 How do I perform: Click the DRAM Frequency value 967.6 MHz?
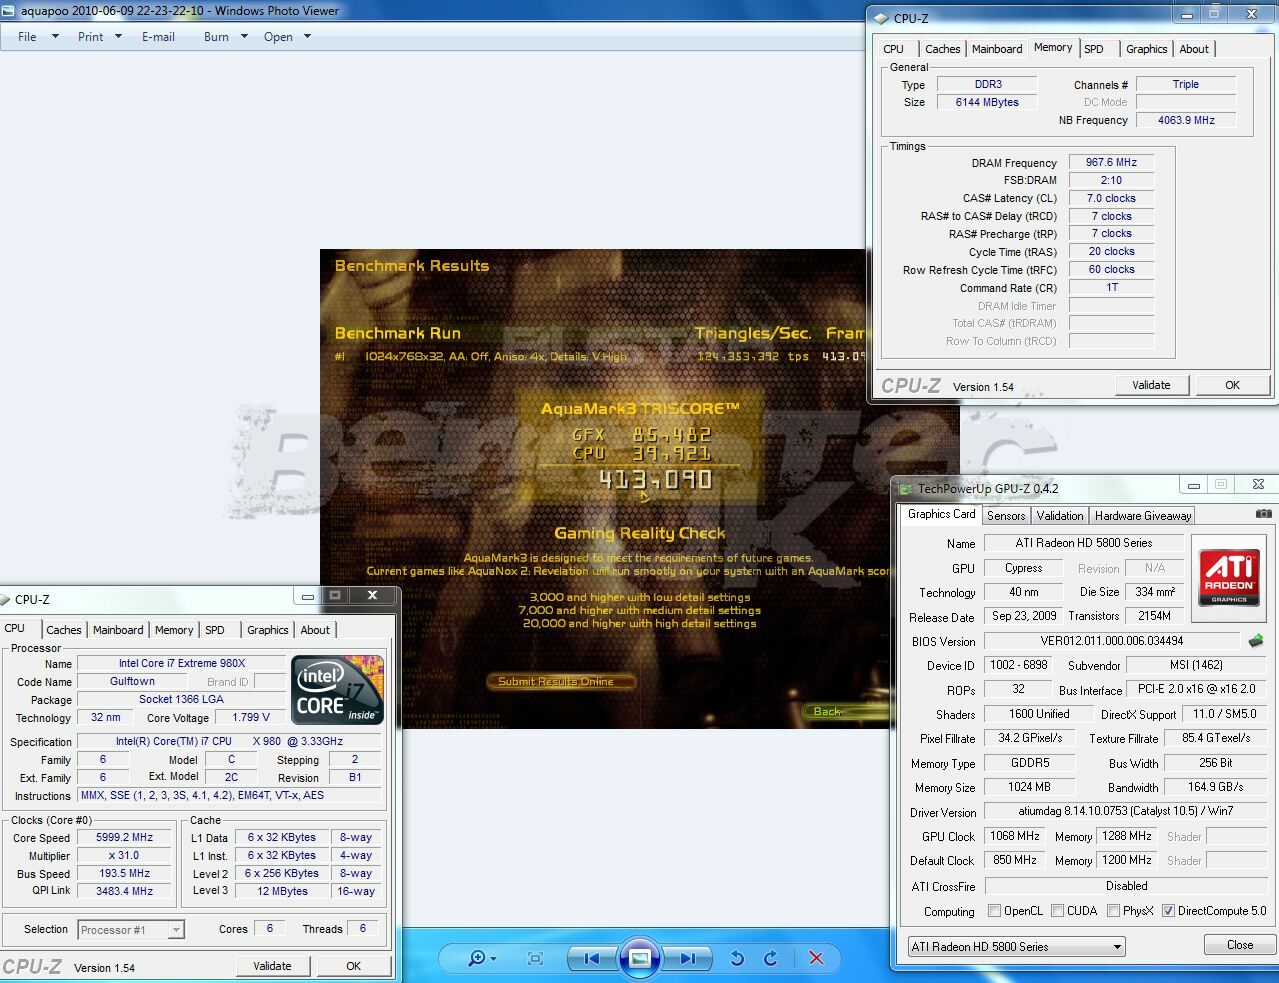1112,162
